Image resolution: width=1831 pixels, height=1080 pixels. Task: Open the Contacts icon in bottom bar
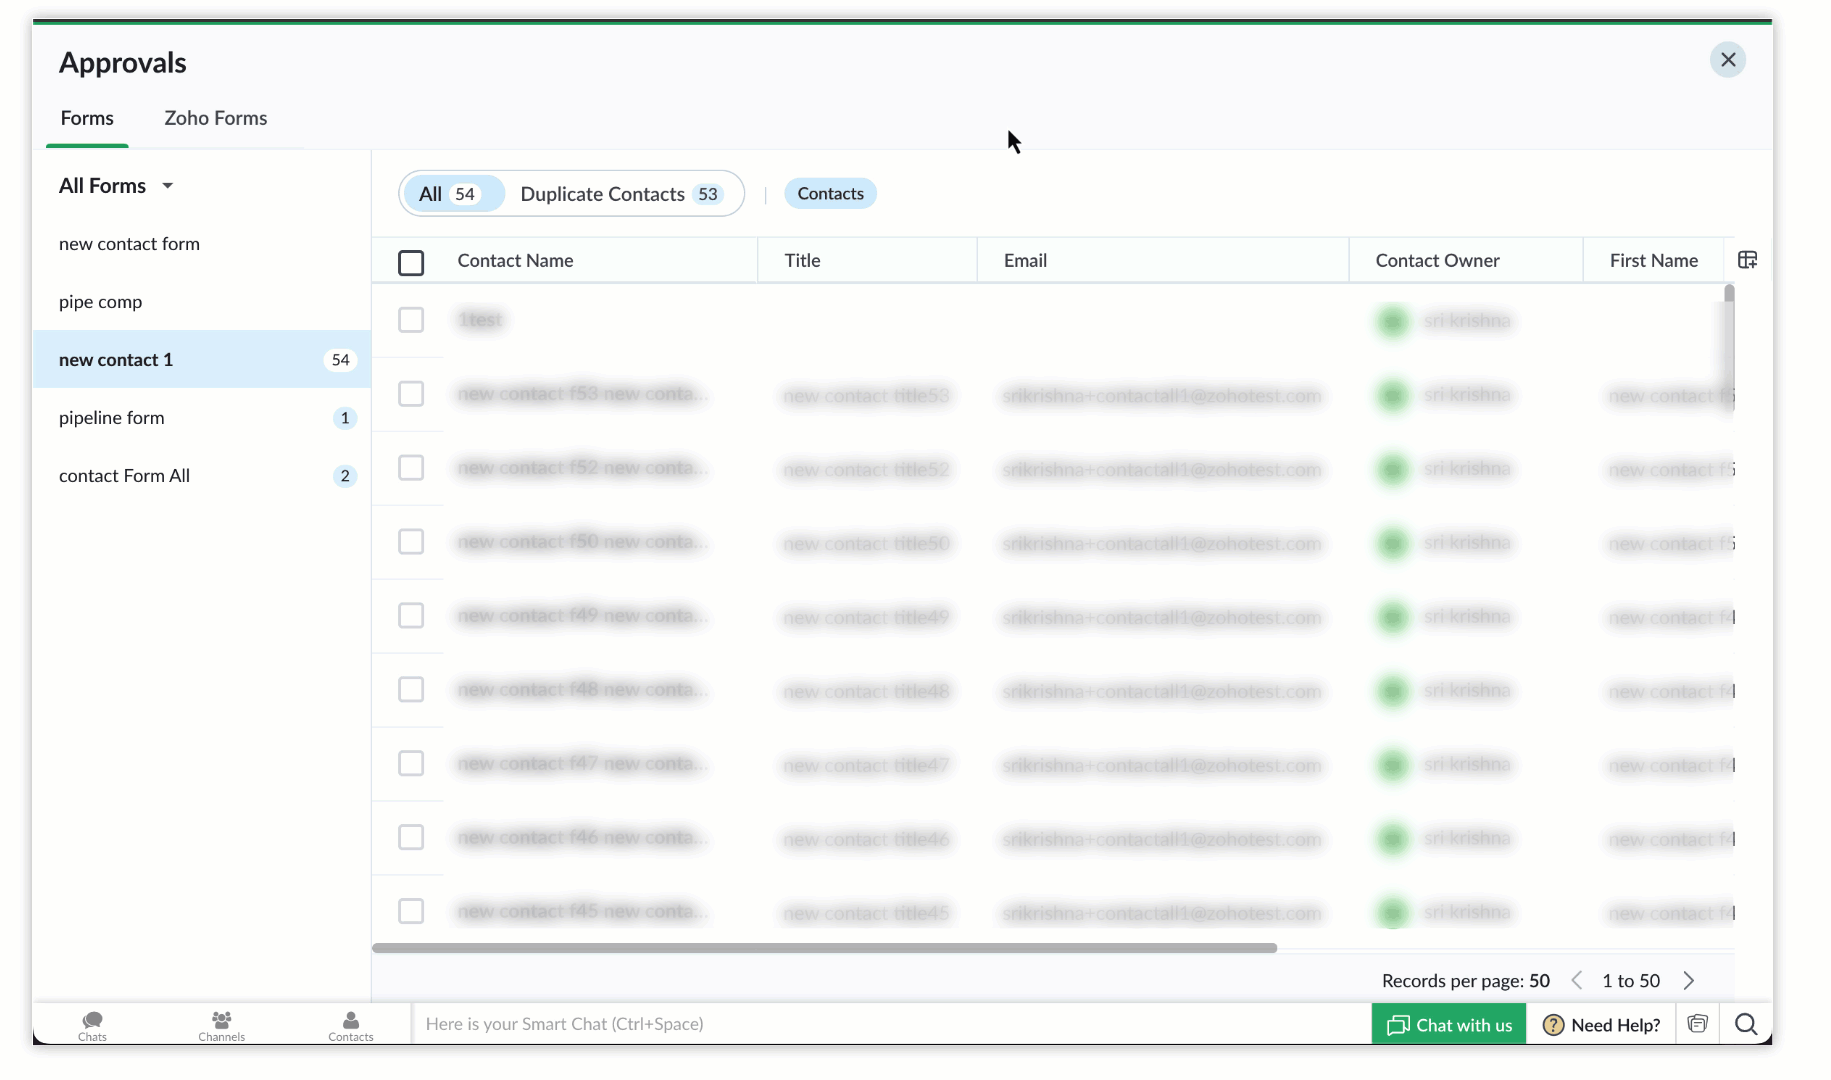[350, 1024]
